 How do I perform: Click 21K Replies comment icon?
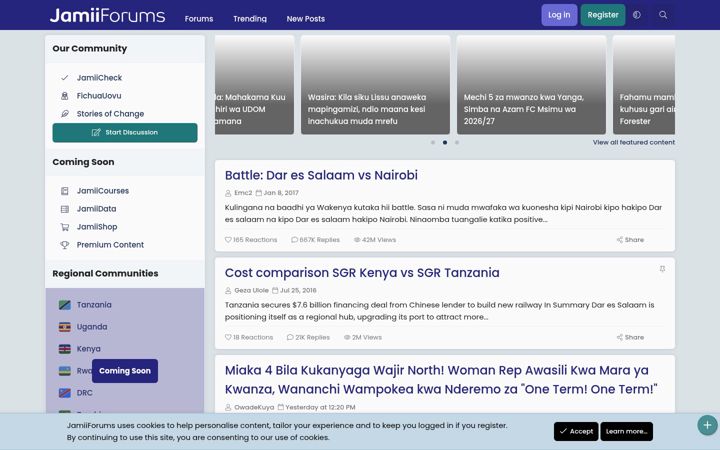290,337
